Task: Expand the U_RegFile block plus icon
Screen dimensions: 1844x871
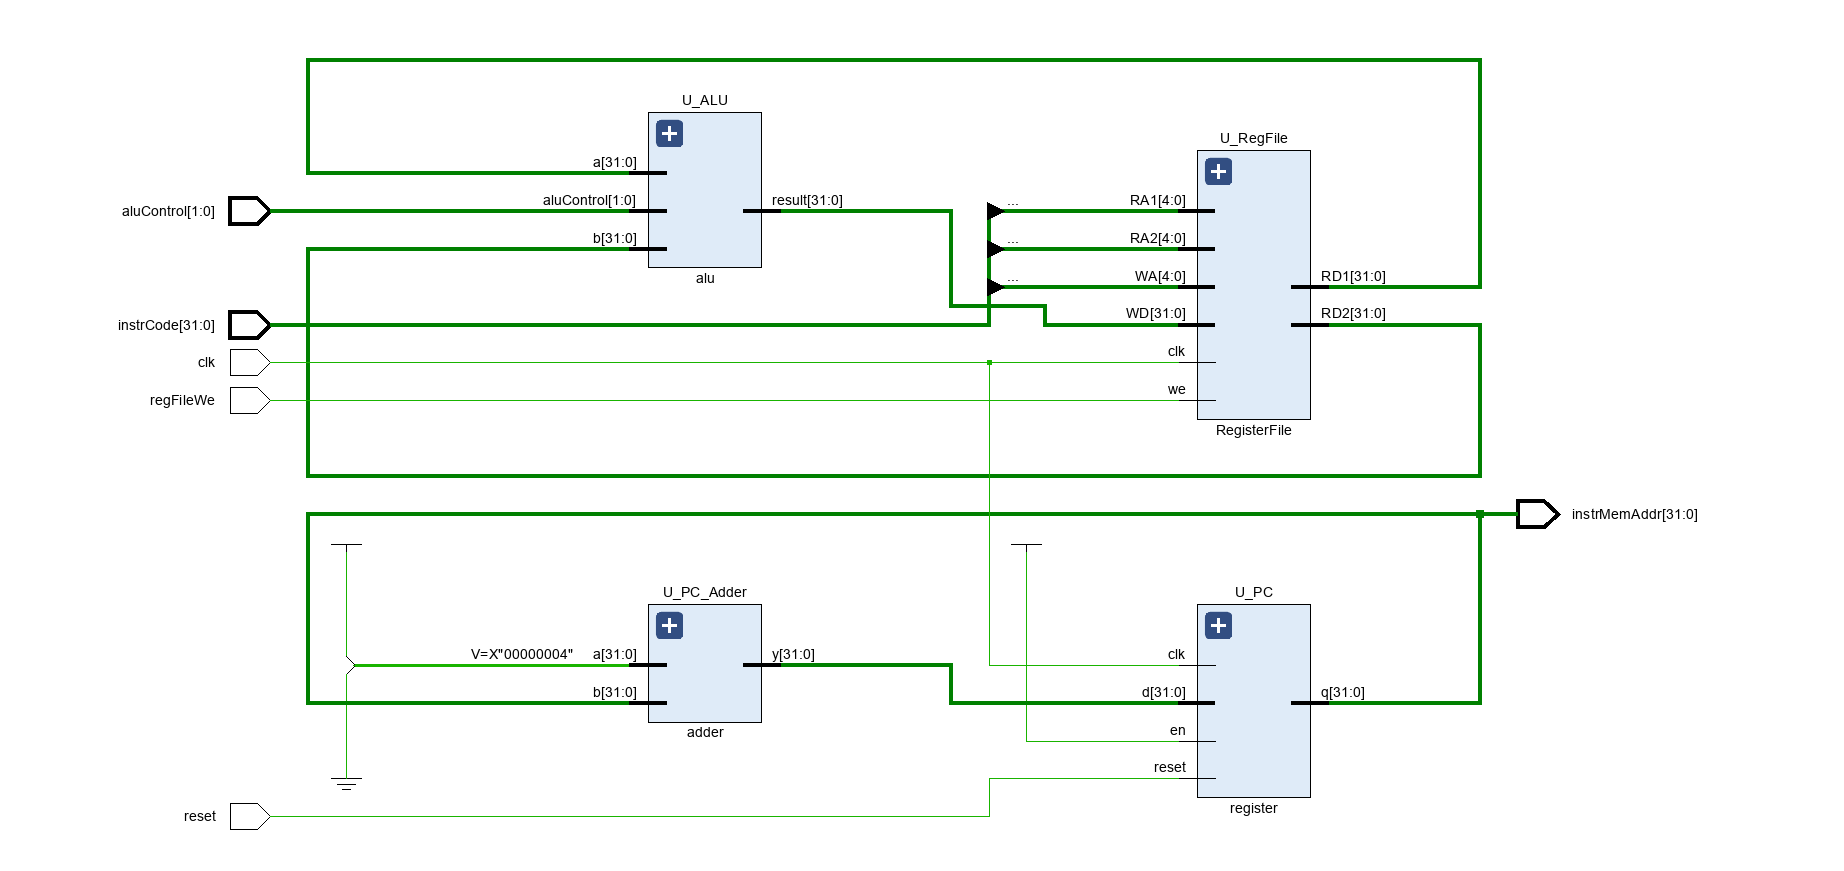Action: point(1218,172)
